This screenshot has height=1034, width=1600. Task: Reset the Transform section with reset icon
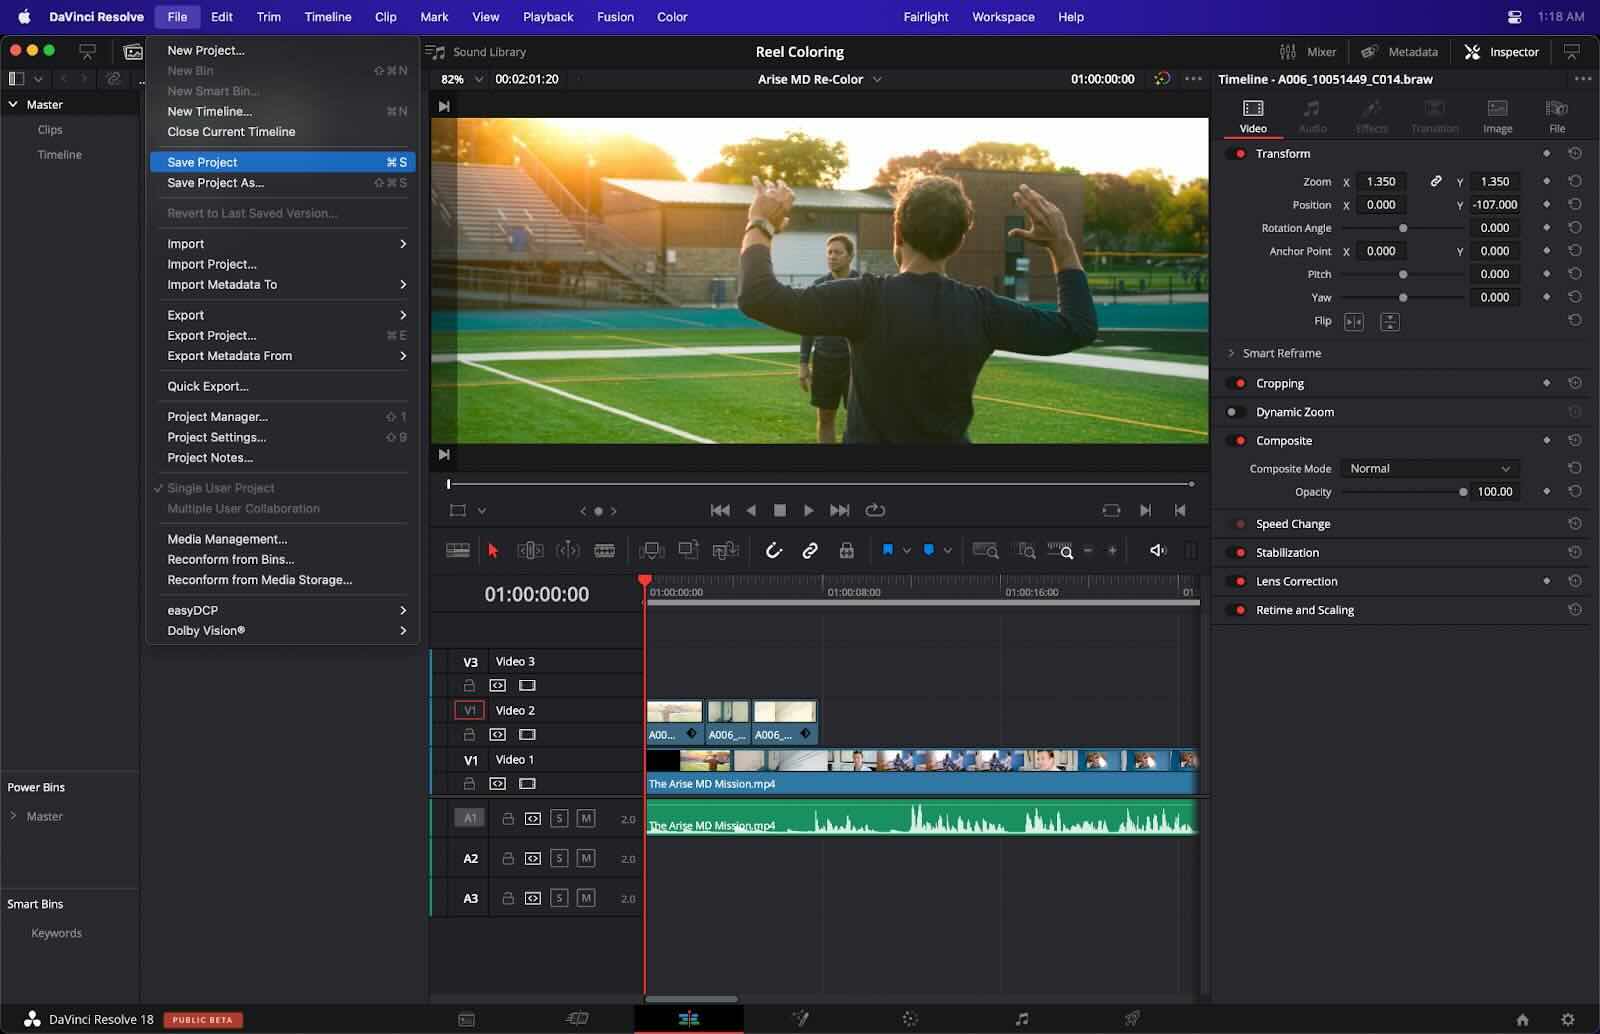tap(1575, 154)
